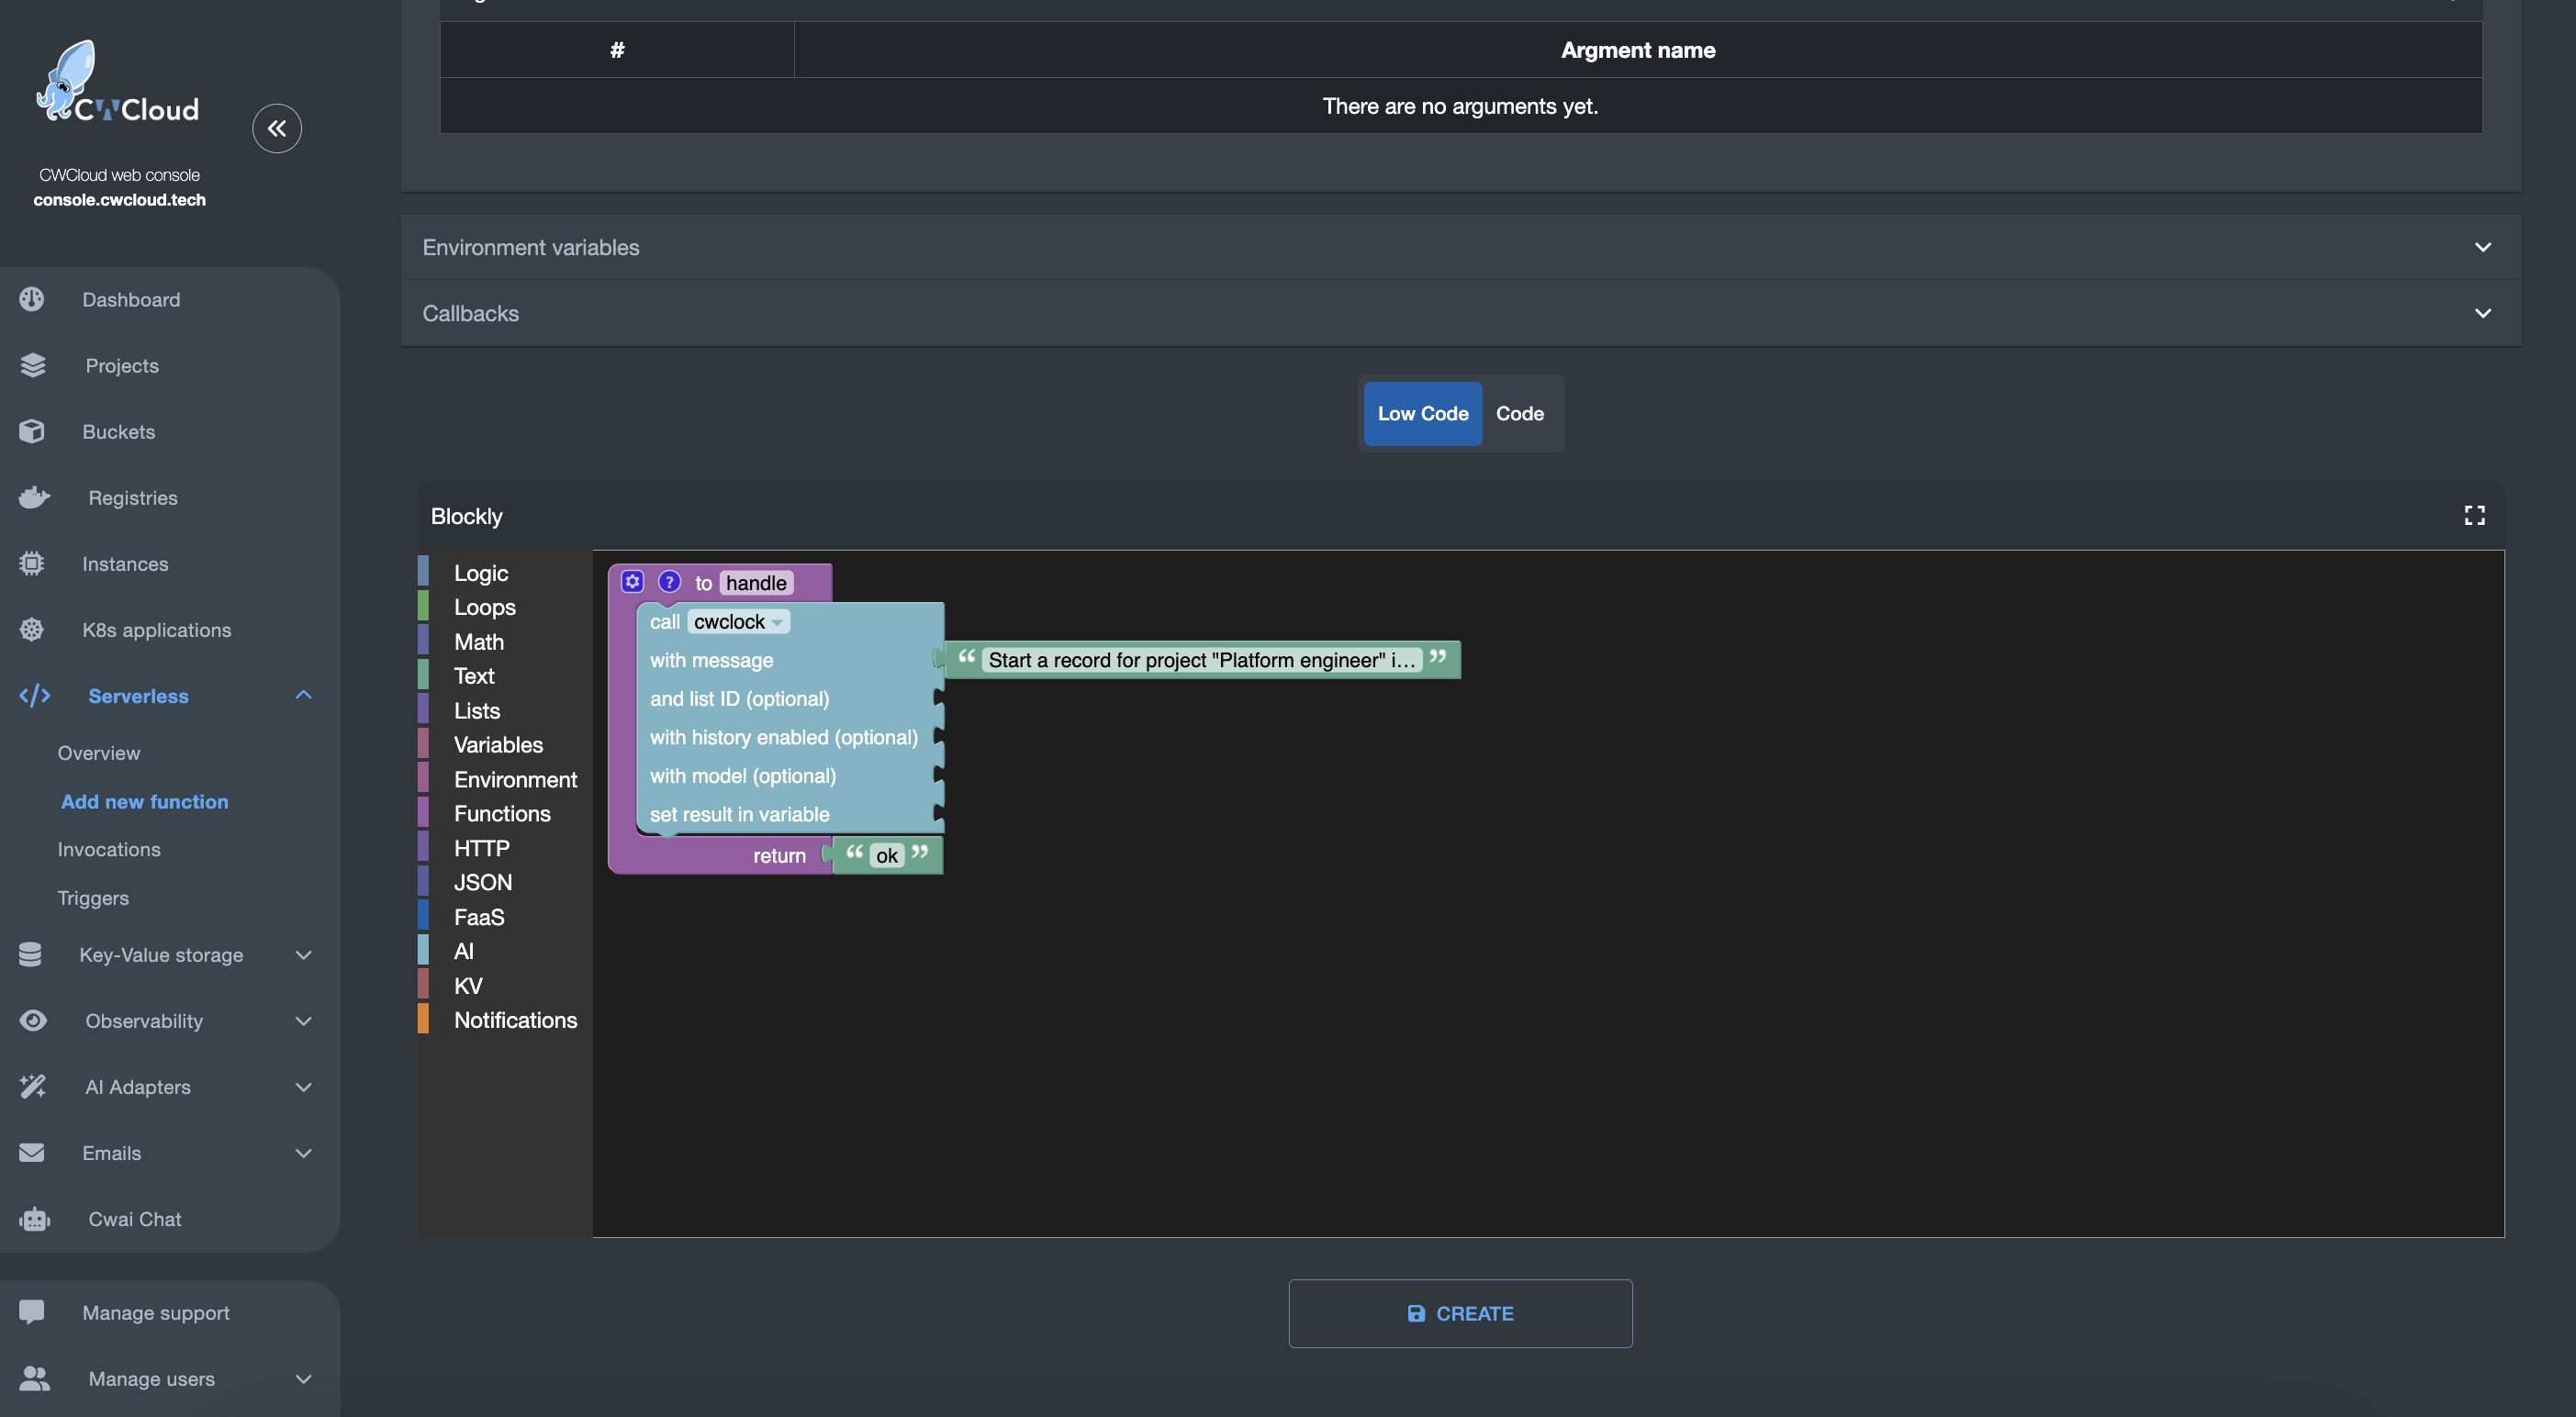Click the Manage support chat bubble icon
The width and height of the screenshot is (2576, 1417).
coord(32,1312)
